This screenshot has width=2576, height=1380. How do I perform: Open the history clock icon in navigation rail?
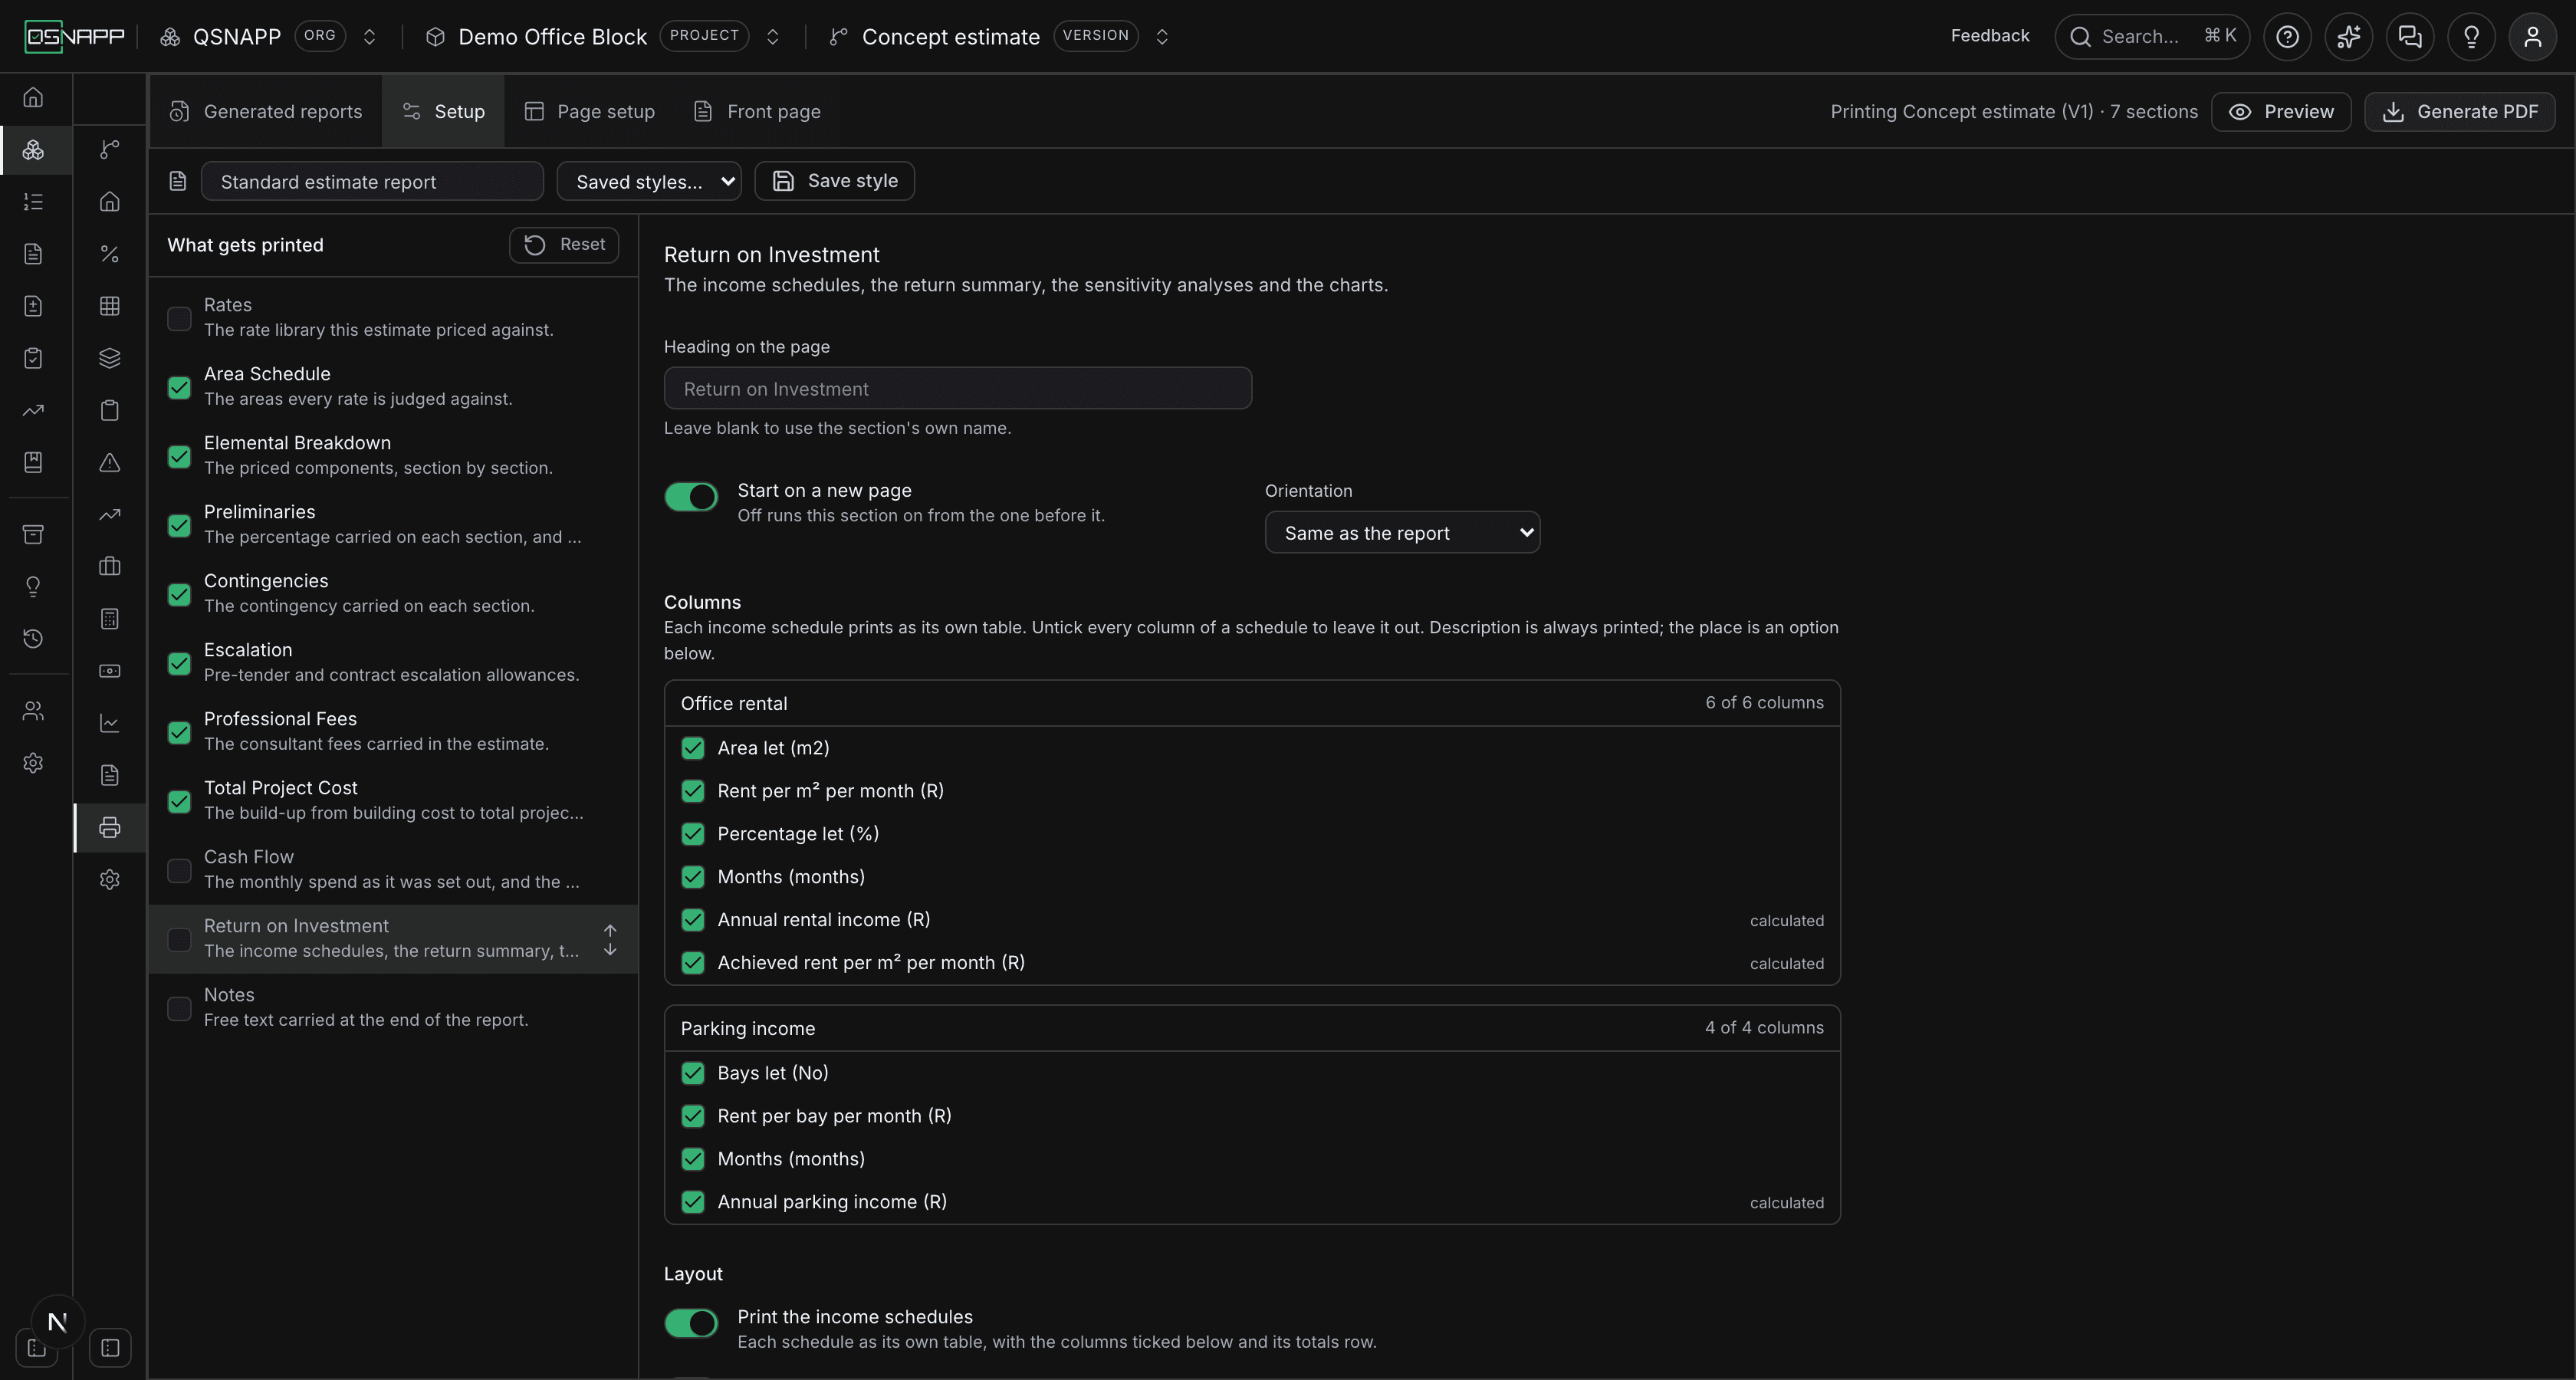[33, 638]
